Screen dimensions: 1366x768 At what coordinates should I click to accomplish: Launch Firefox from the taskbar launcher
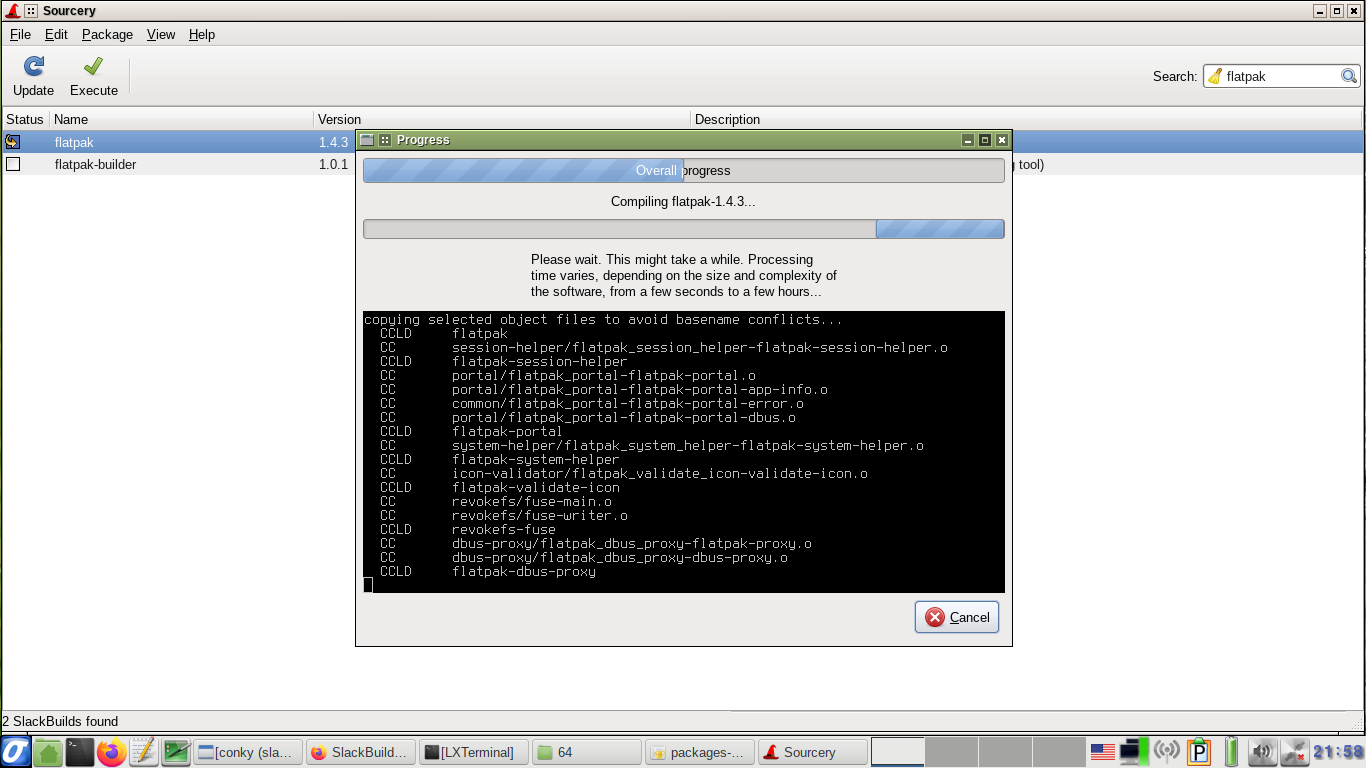tap(112, 752)
